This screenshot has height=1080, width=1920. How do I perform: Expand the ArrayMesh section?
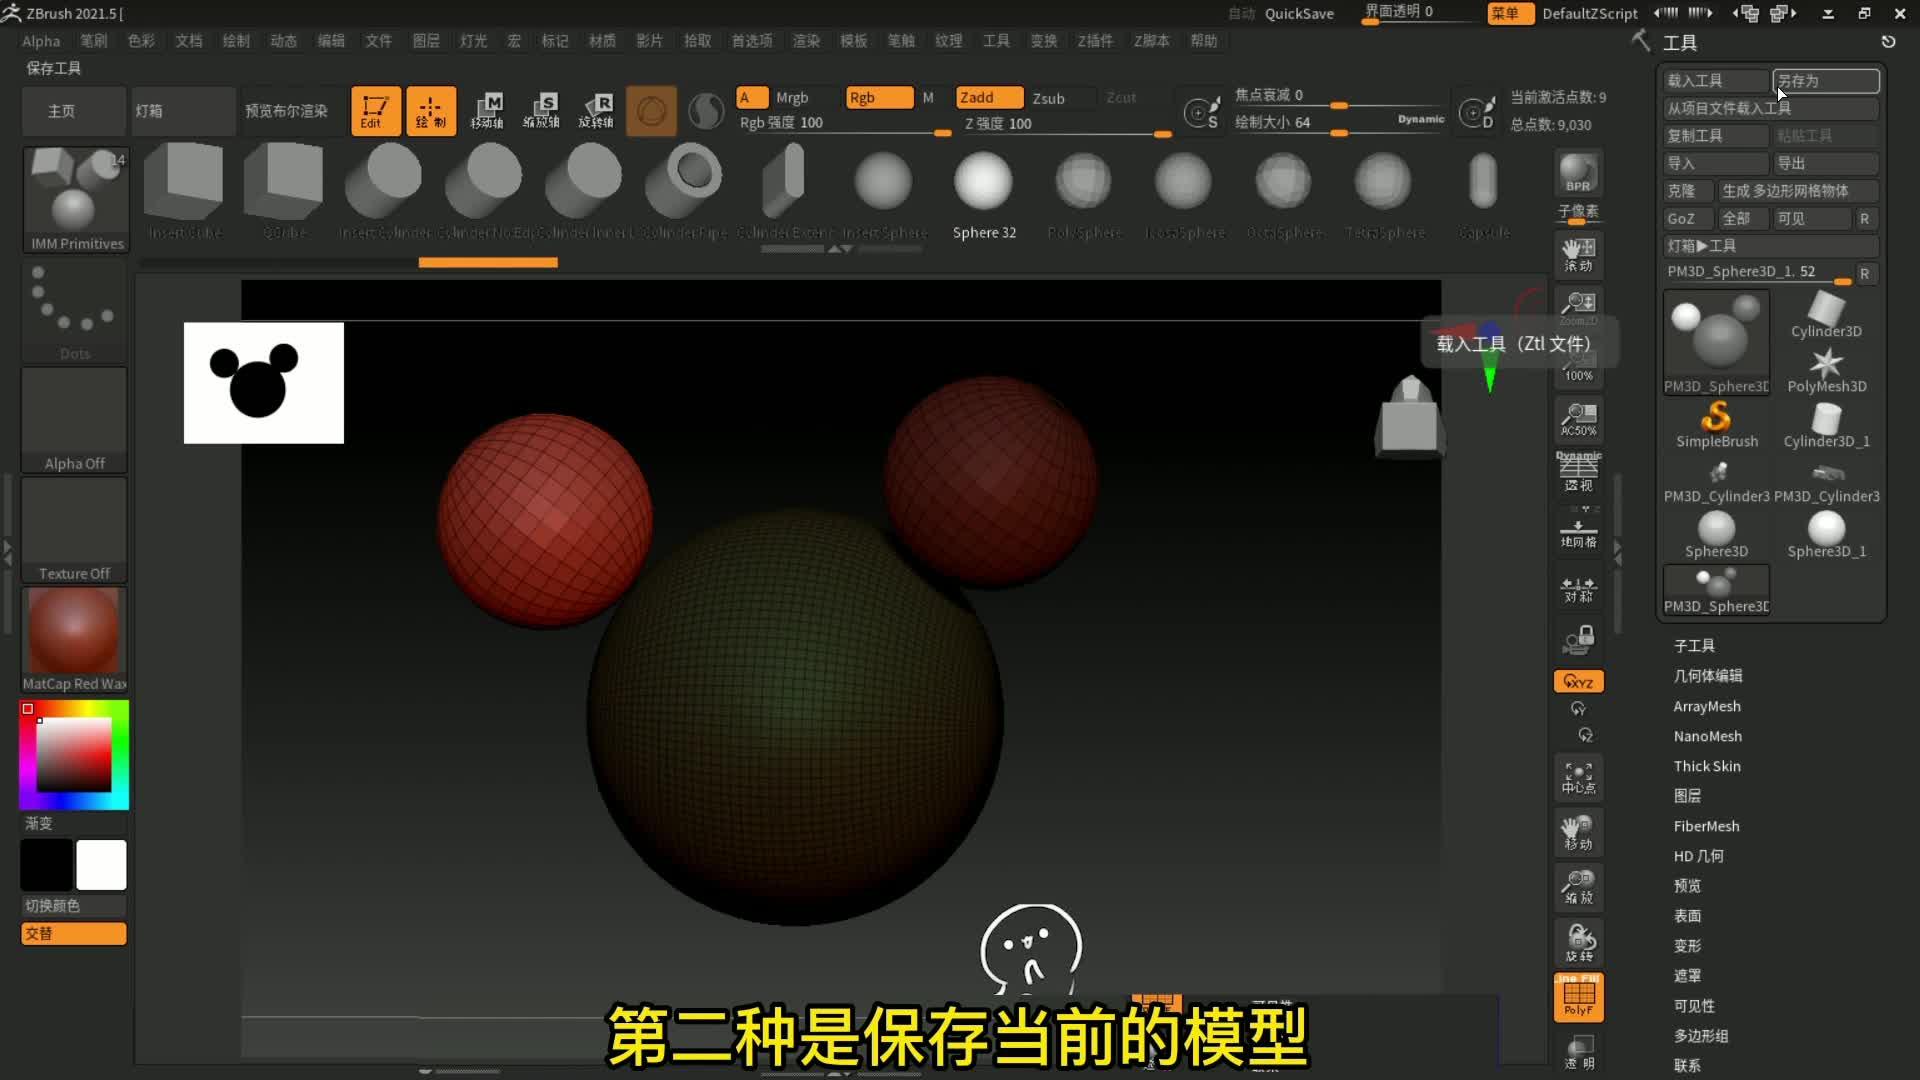point(1707,706)
